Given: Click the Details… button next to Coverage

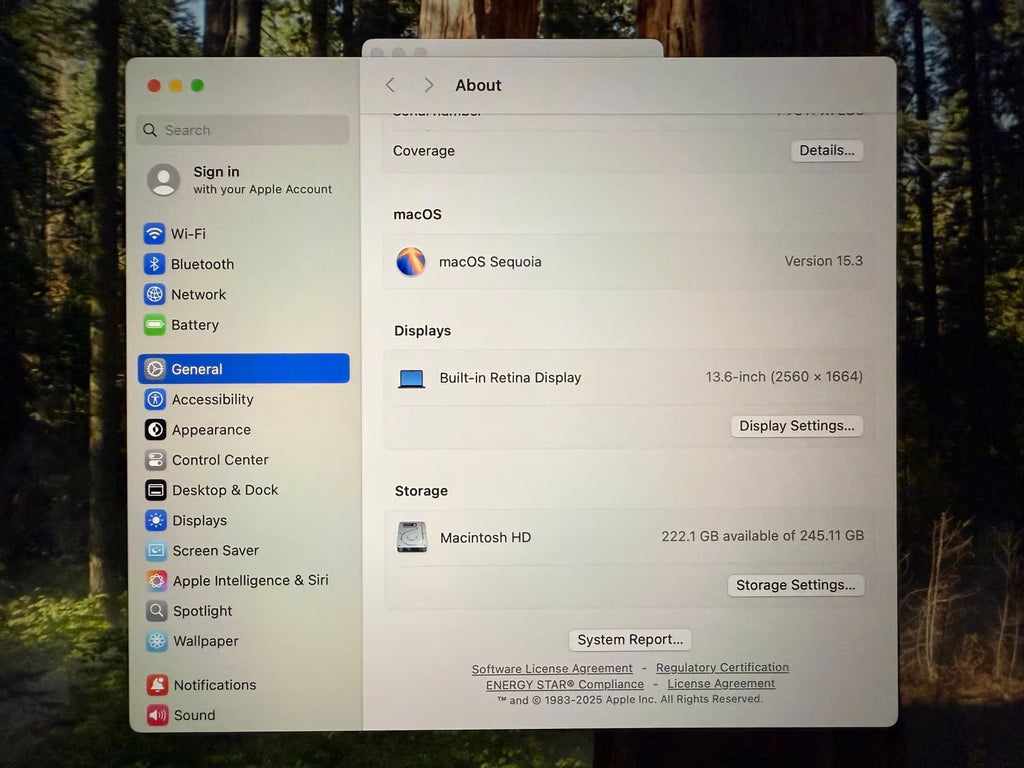Looking at the screenshot, I should [x=826, y=150].
